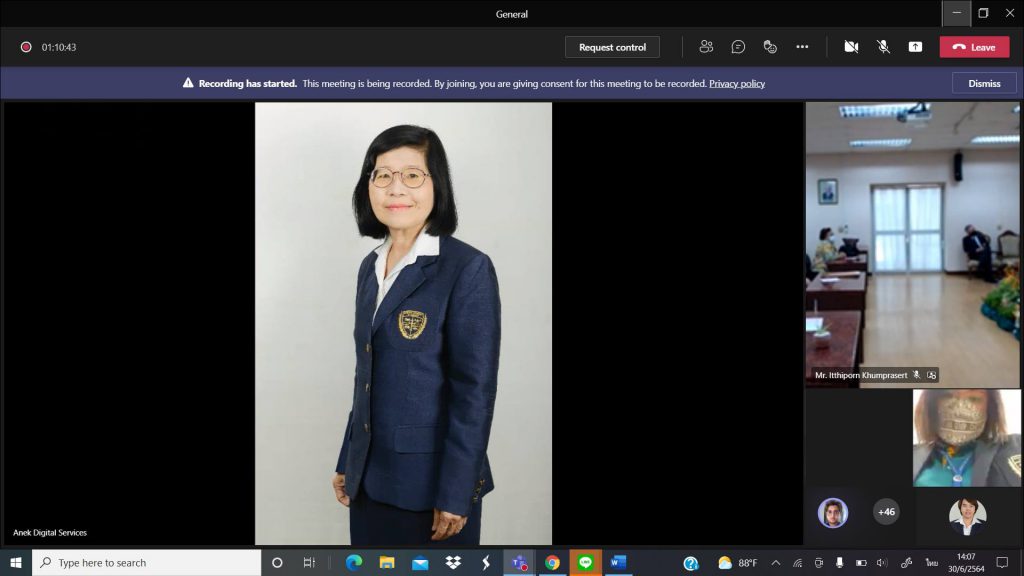The image size is (1024, 576).
Task: Click the microphone in-use tray icon
Action: [839, 563]
